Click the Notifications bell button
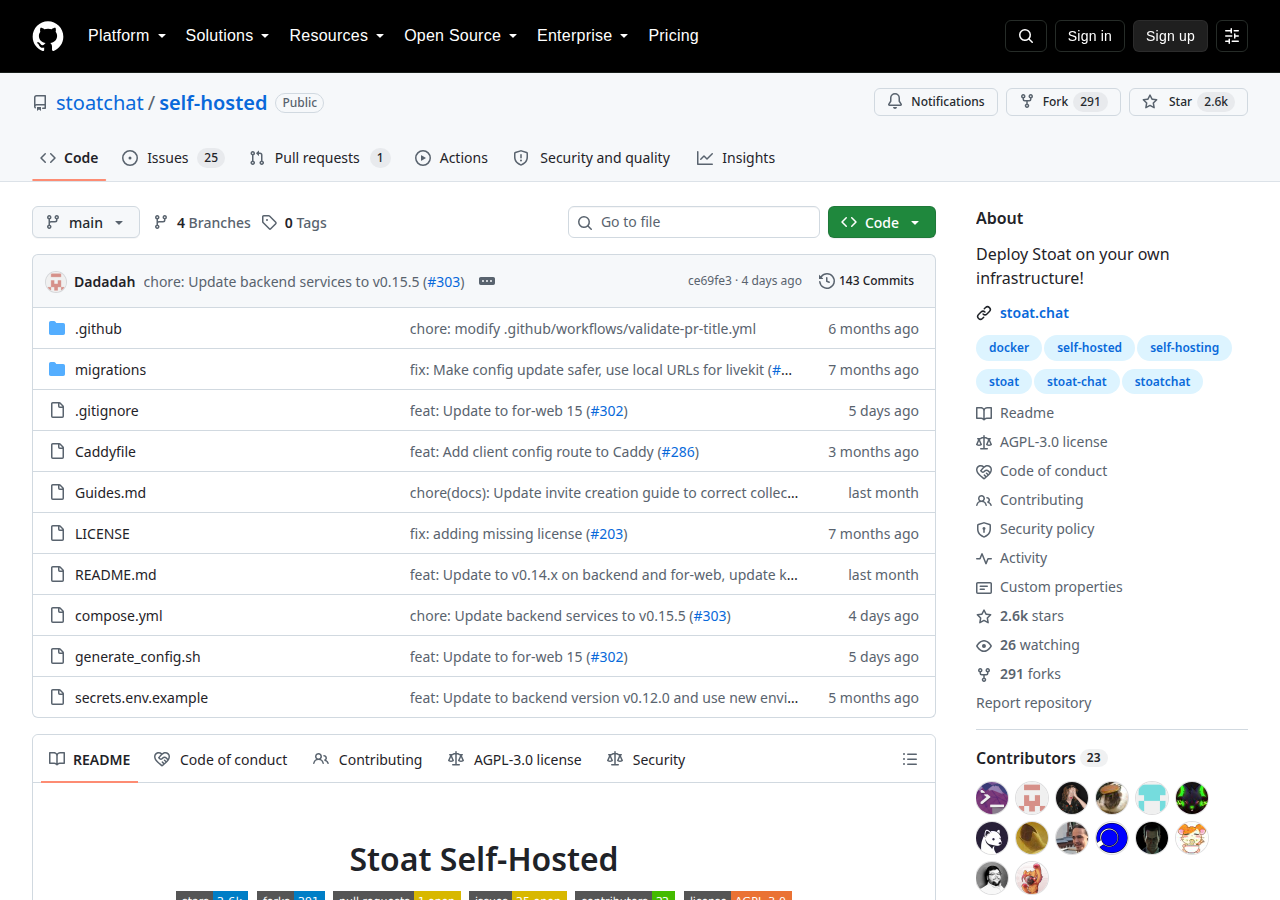Viewport: 1280px width, 900px height. [936, 102]
